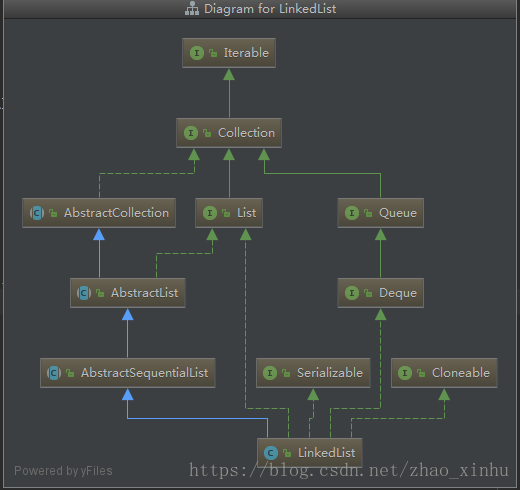The image size is (520, 490).
Task: Select the Cloneable interface node
Action: [444, 373]
